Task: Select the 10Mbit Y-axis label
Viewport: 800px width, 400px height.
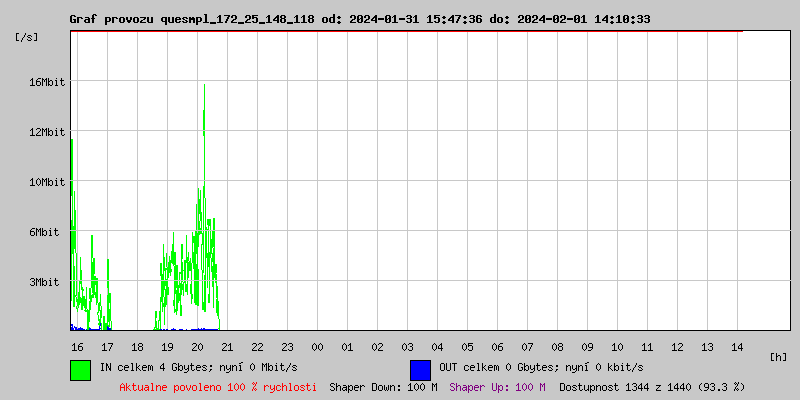Action: click(x=47, y=182)
